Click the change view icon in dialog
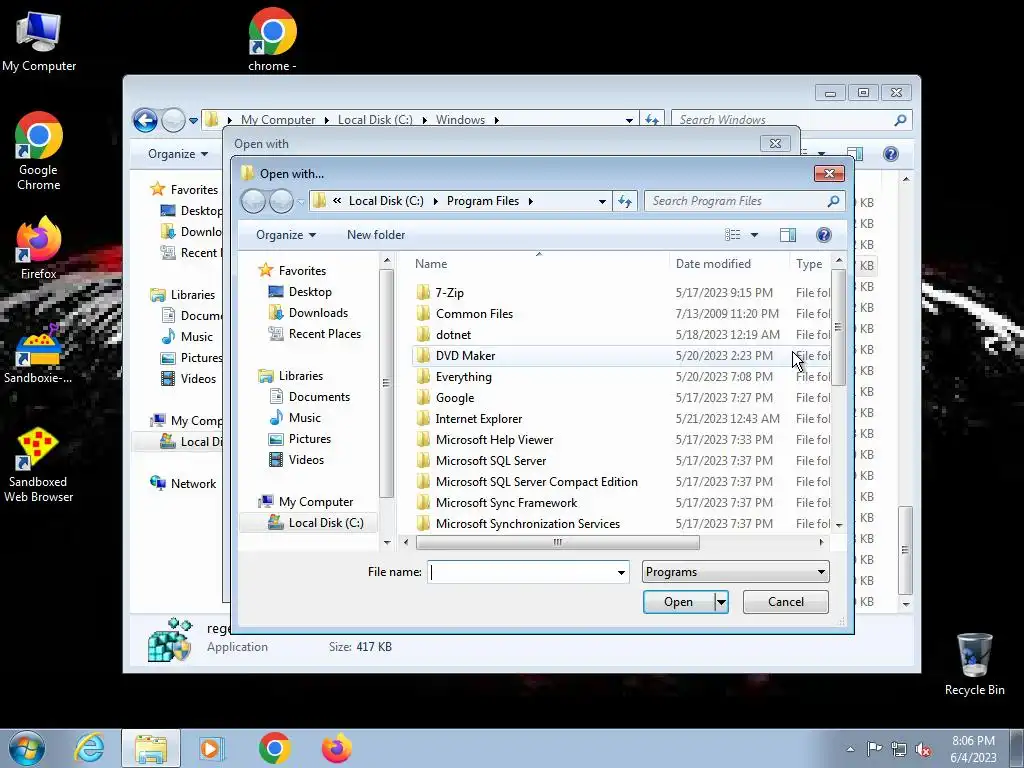This screenshot has height=768, width=1024. (x=733, y=235)
